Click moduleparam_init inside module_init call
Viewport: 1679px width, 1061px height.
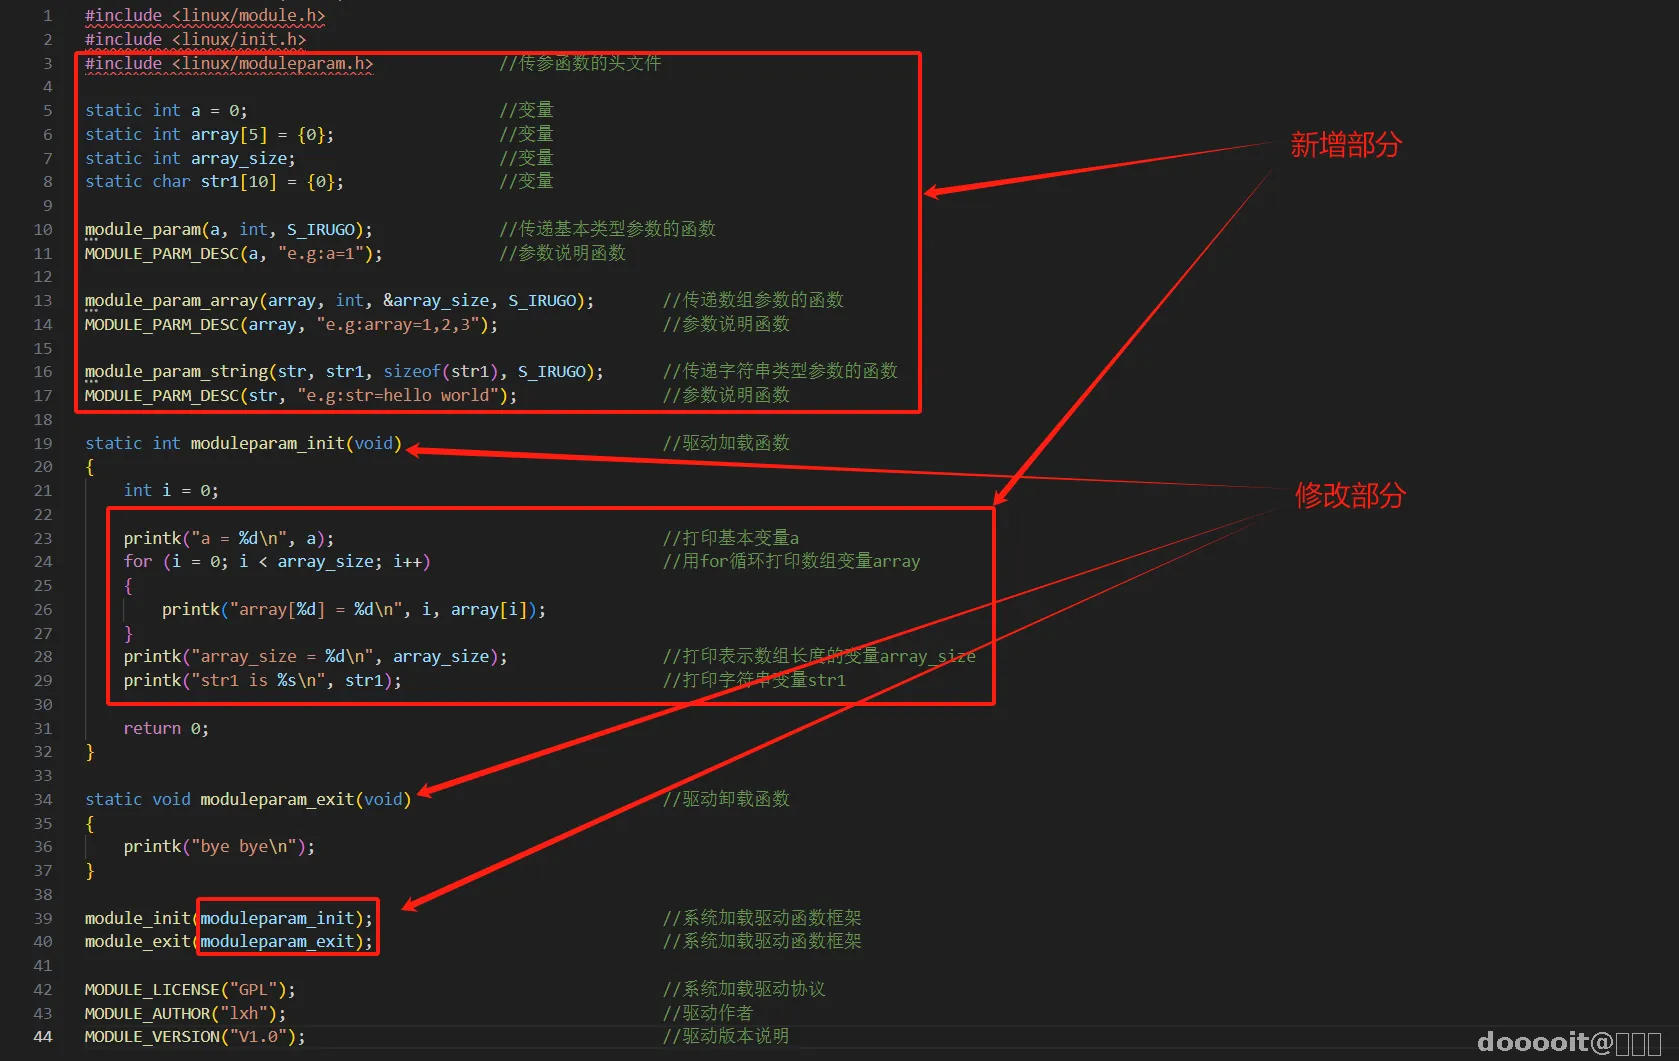pos(277,918)
